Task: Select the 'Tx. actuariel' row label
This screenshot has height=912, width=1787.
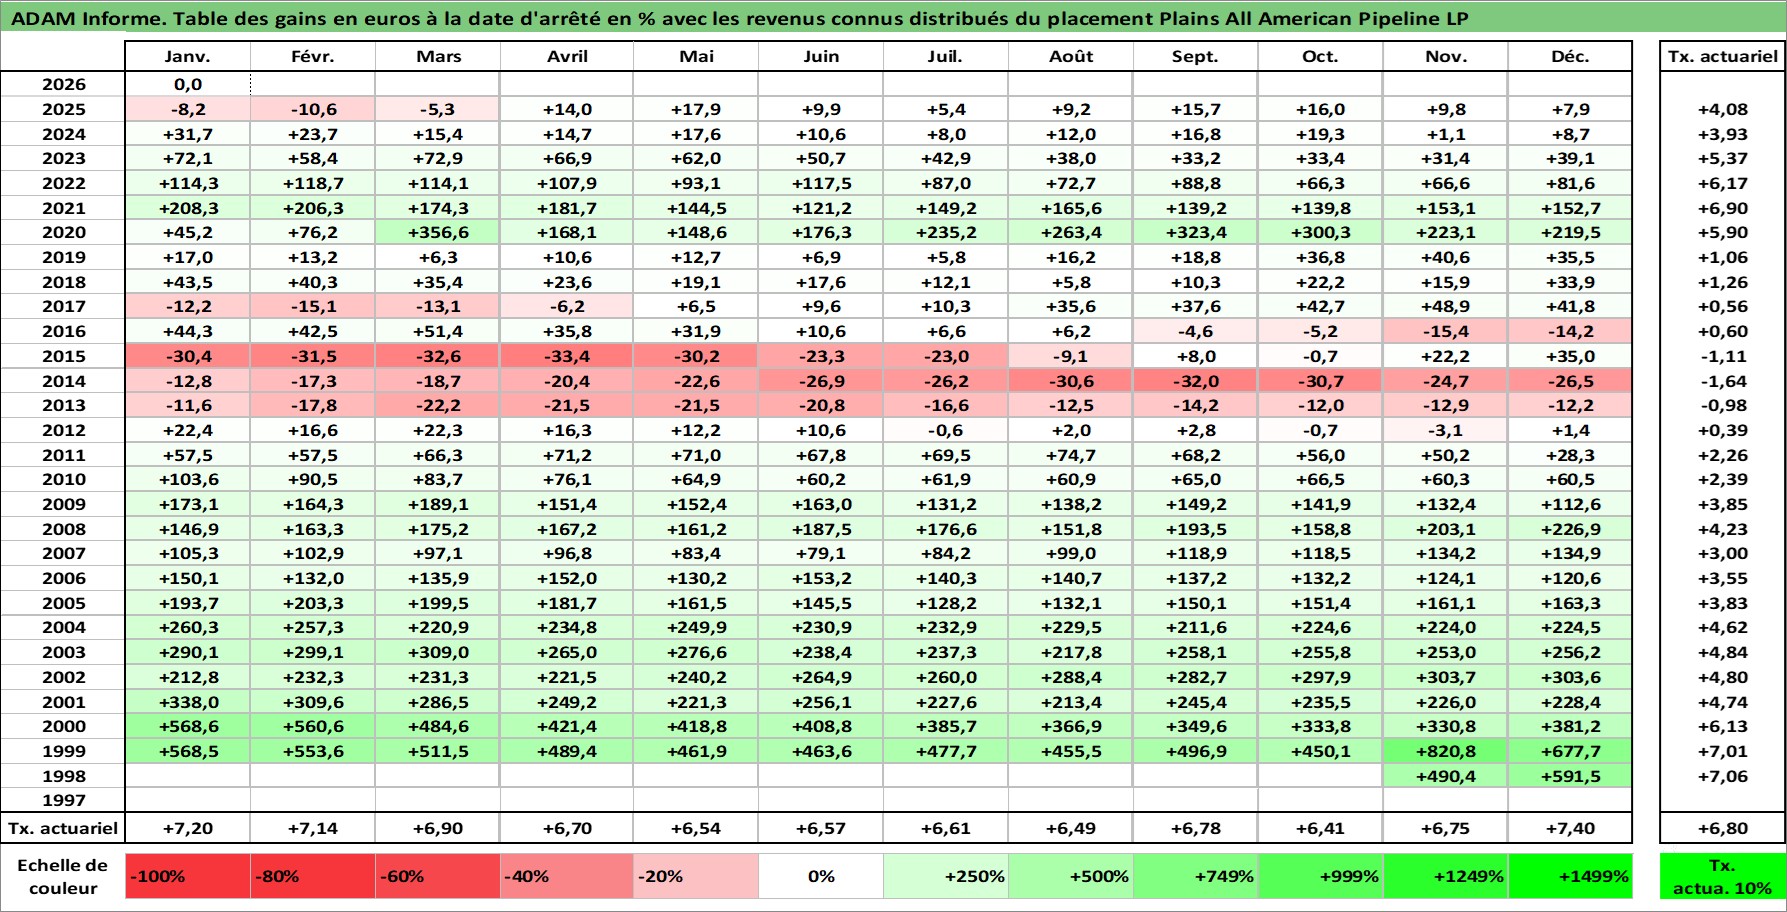Action: click(63, 828)
